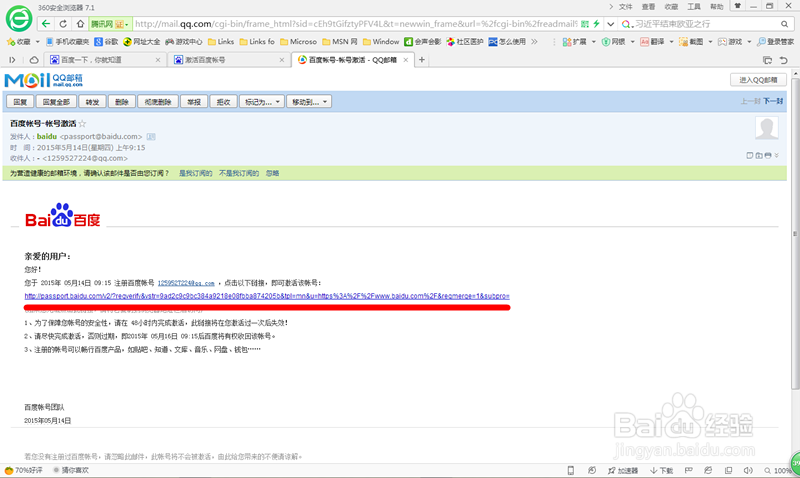Click the print icon in mail header
Screen dimensions: 800x478
pyautogui.click(x=768, y=155)
